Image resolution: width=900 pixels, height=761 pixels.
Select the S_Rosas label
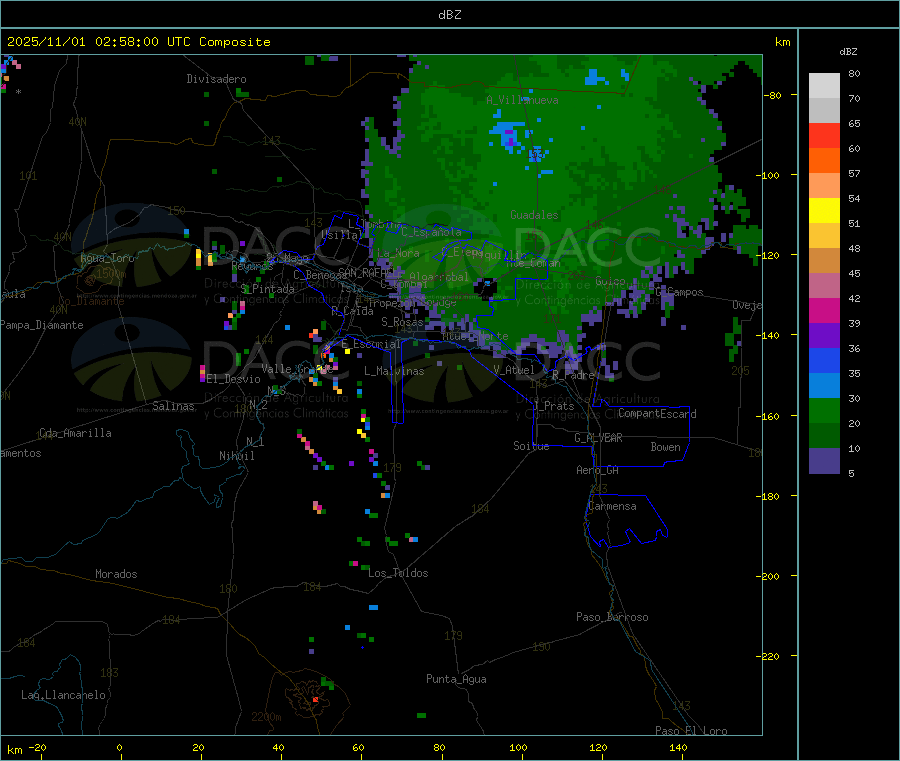tap(402, 323)
